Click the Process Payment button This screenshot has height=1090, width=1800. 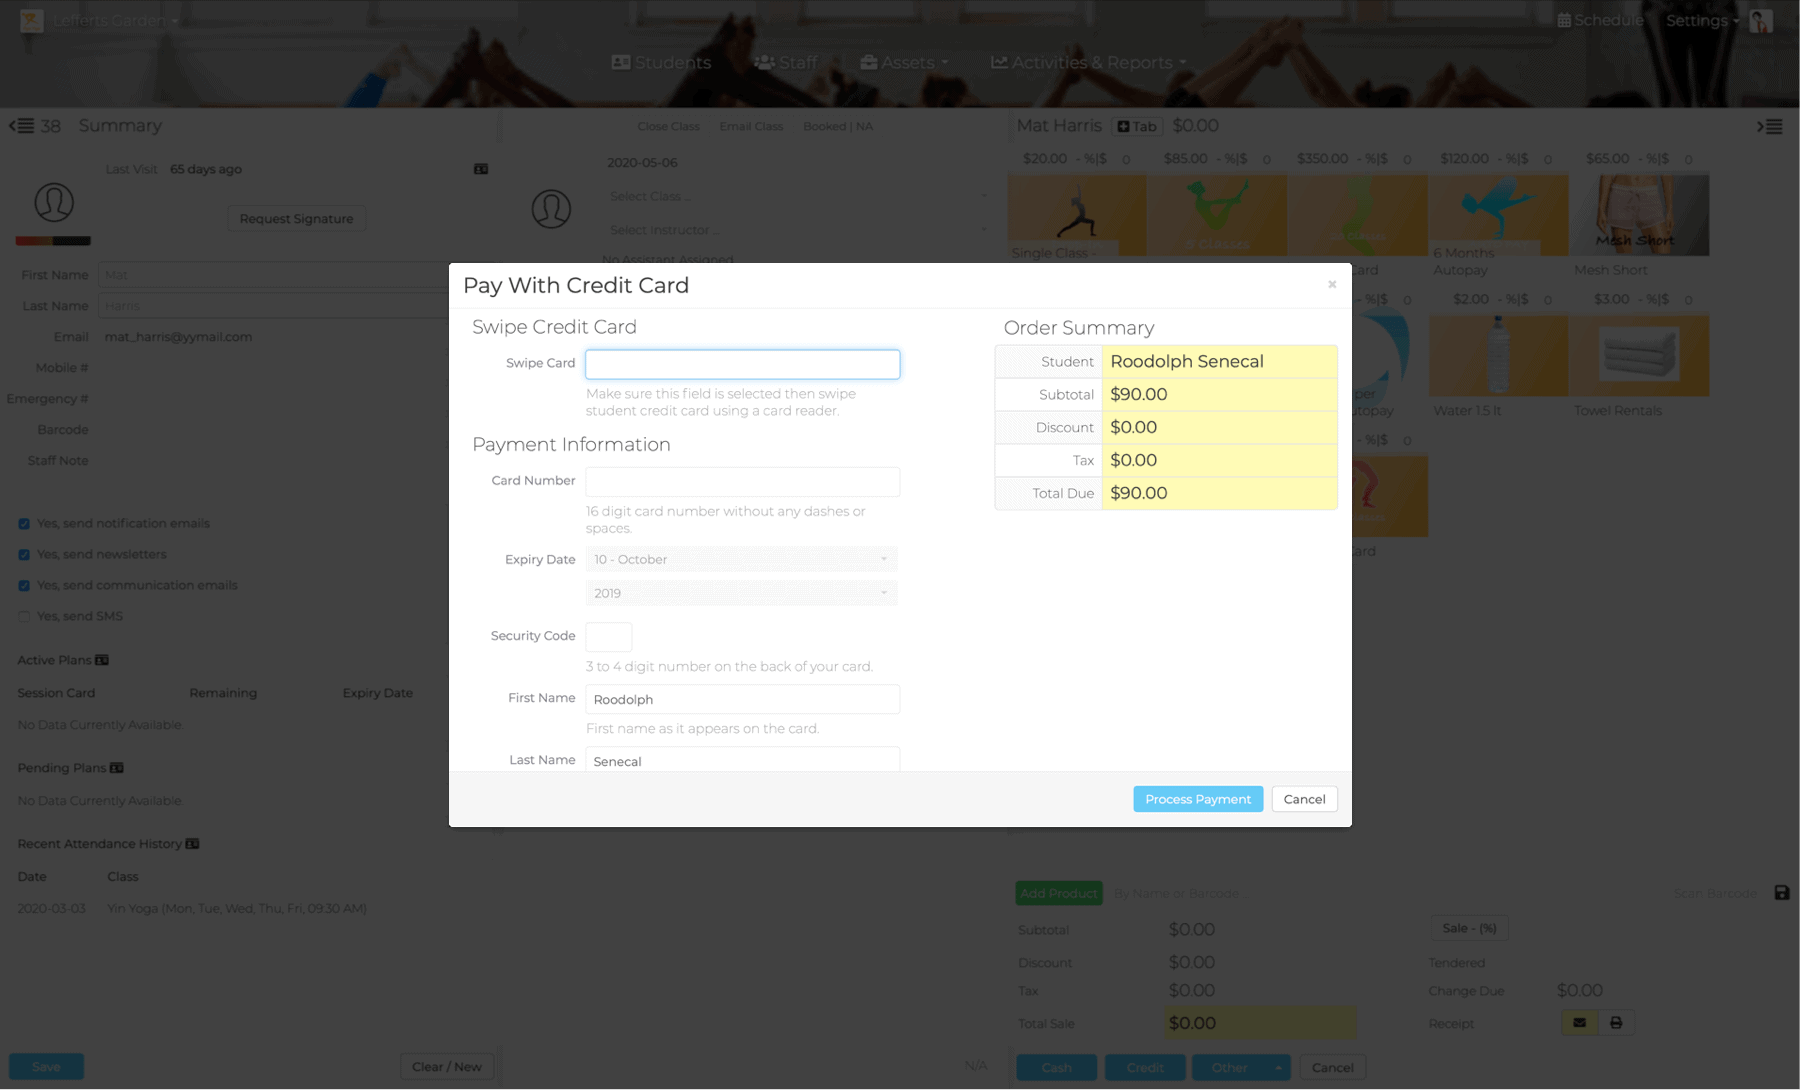click(x=1197, y=798)
